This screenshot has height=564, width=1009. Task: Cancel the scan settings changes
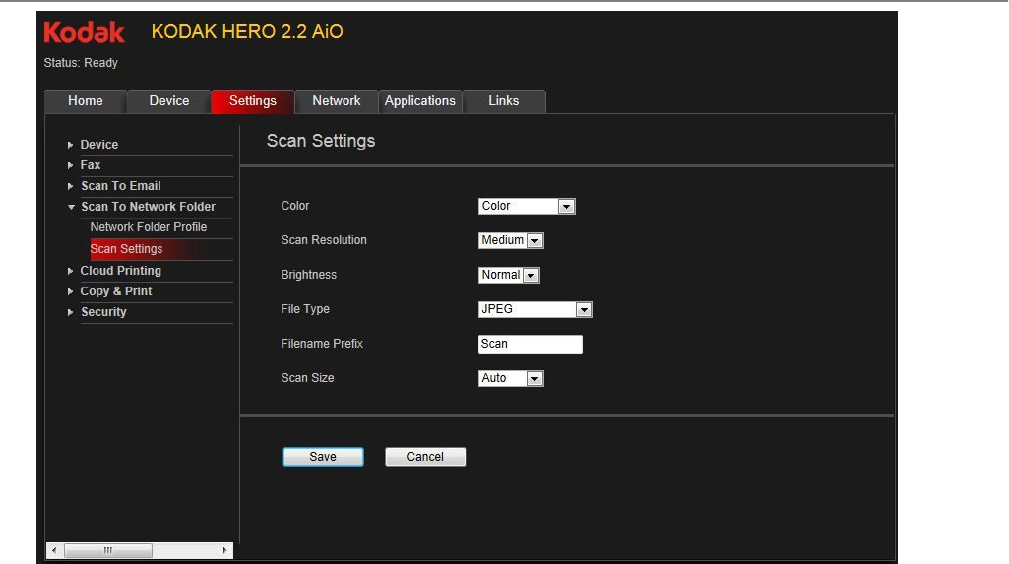pos(425,456)
